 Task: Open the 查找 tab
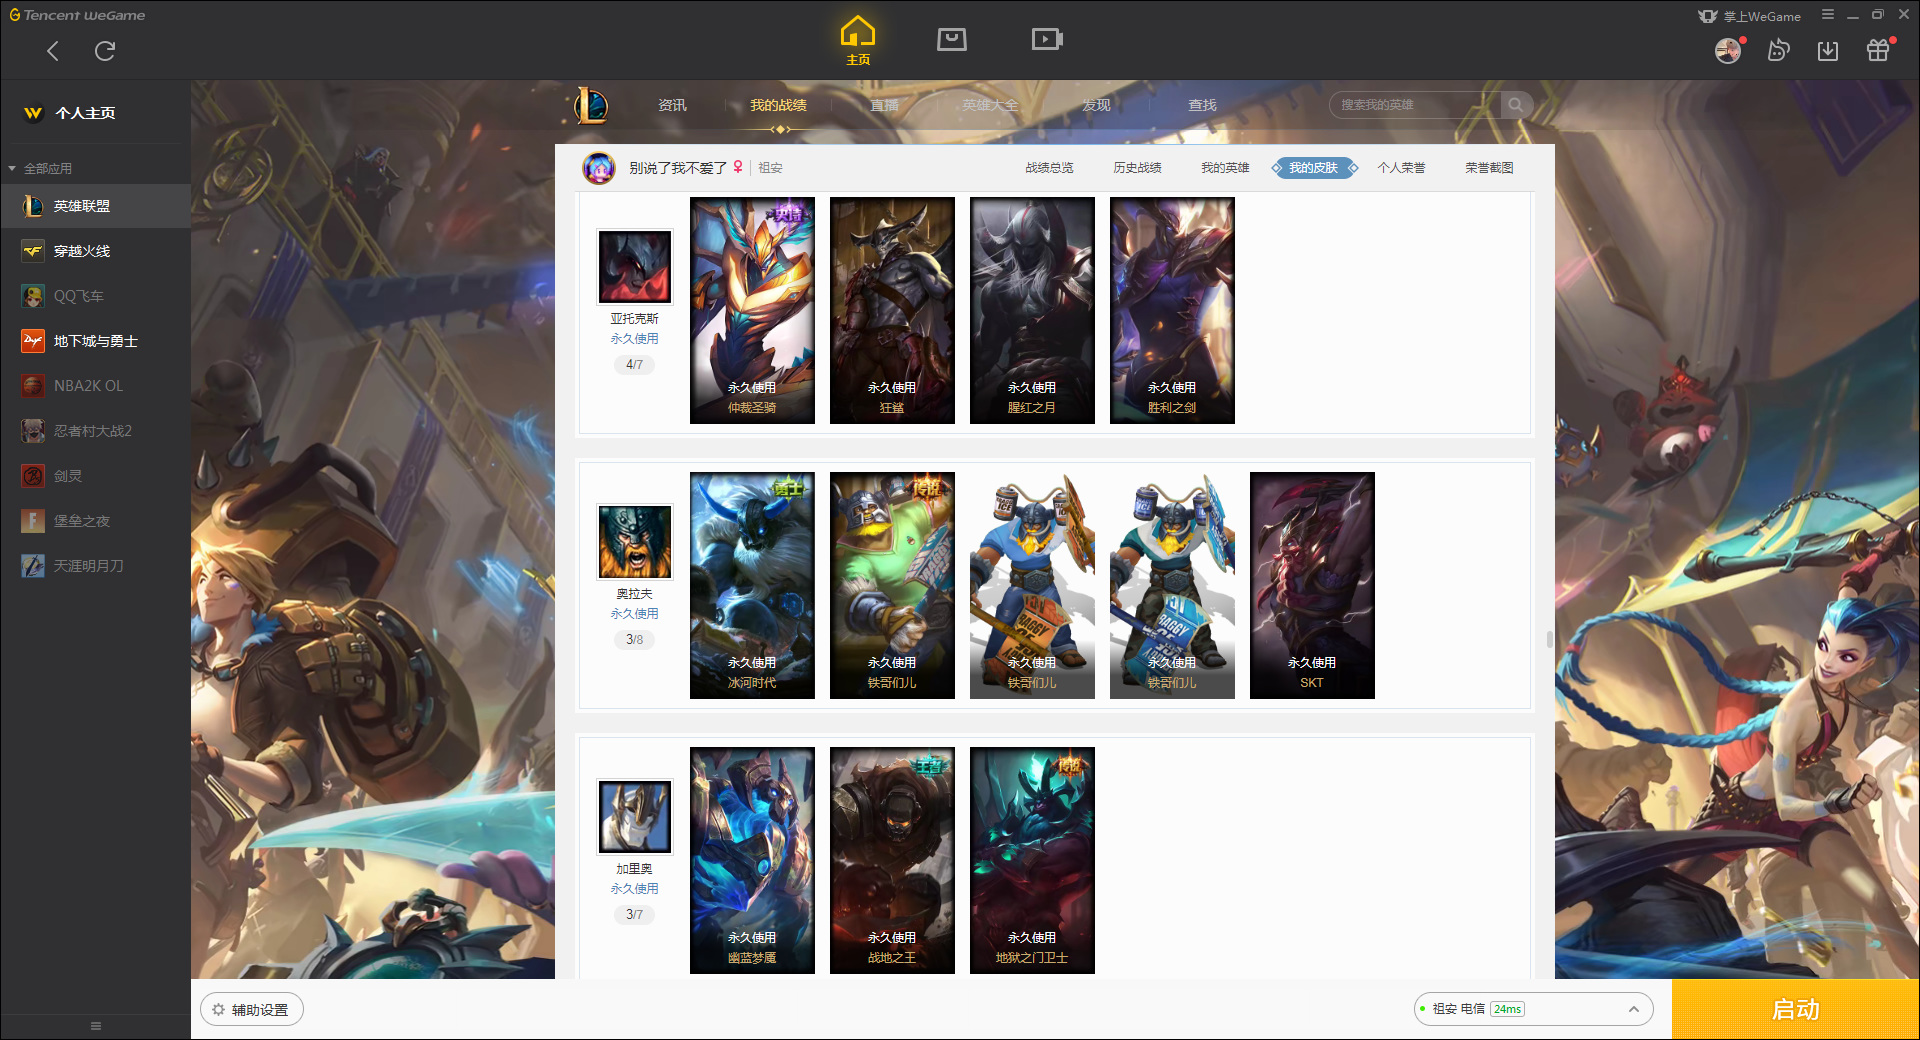click(1202, 105)
